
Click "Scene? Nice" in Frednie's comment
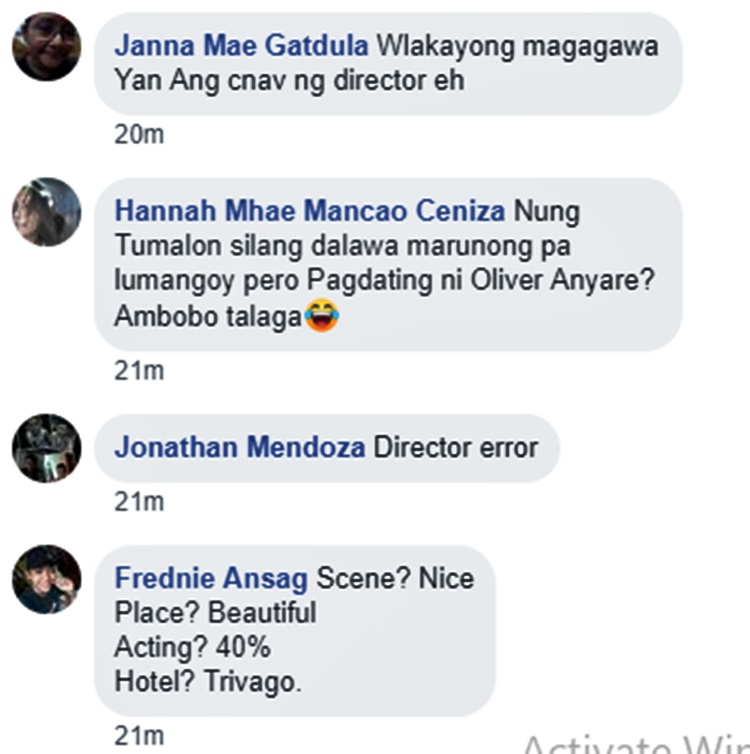pos(395,578)
